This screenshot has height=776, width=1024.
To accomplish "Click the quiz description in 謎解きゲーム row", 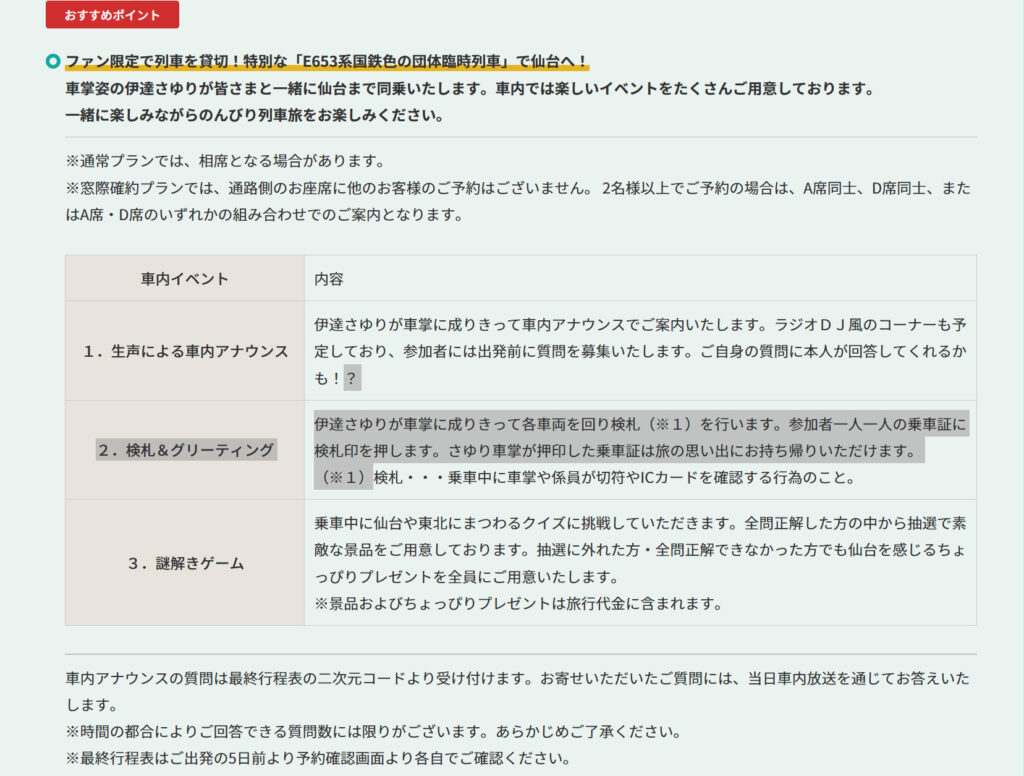I will tap(640, 550).
